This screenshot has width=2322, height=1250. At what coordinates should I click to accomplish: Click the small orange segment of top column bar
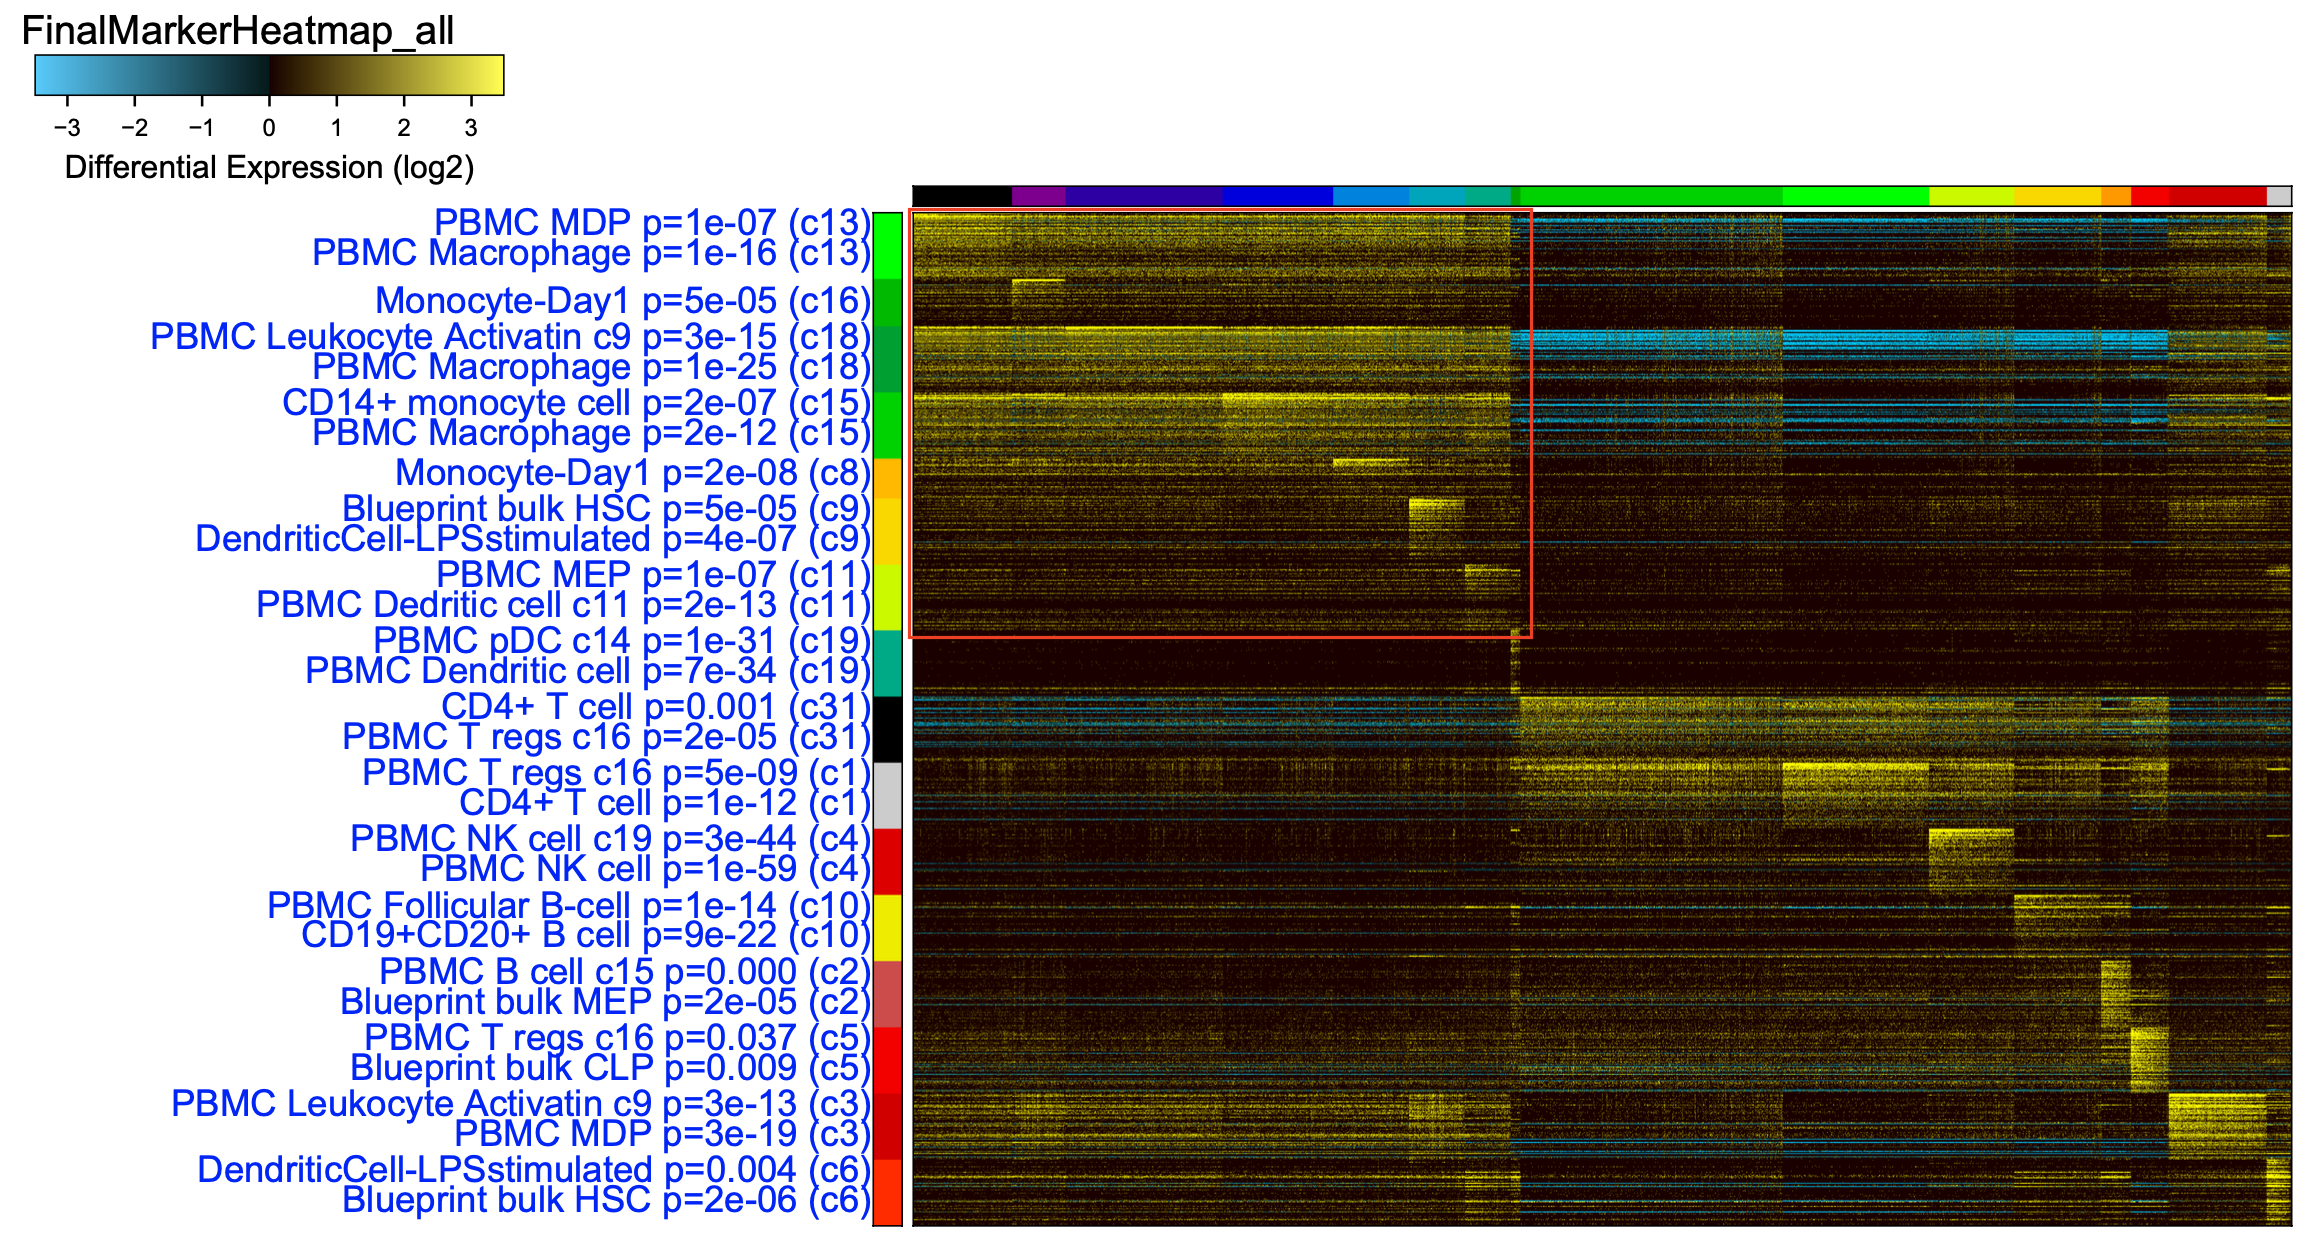[2116, 196]
